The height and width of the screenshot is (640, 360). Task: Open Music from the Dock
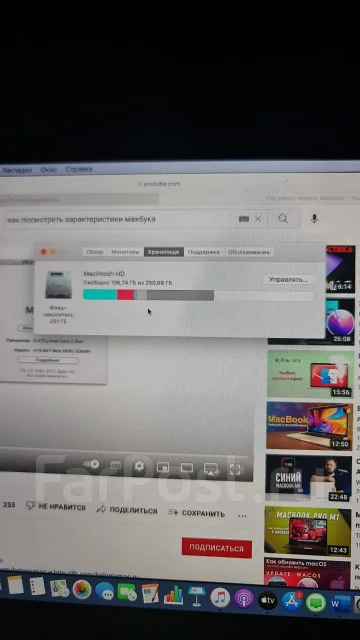220,598
